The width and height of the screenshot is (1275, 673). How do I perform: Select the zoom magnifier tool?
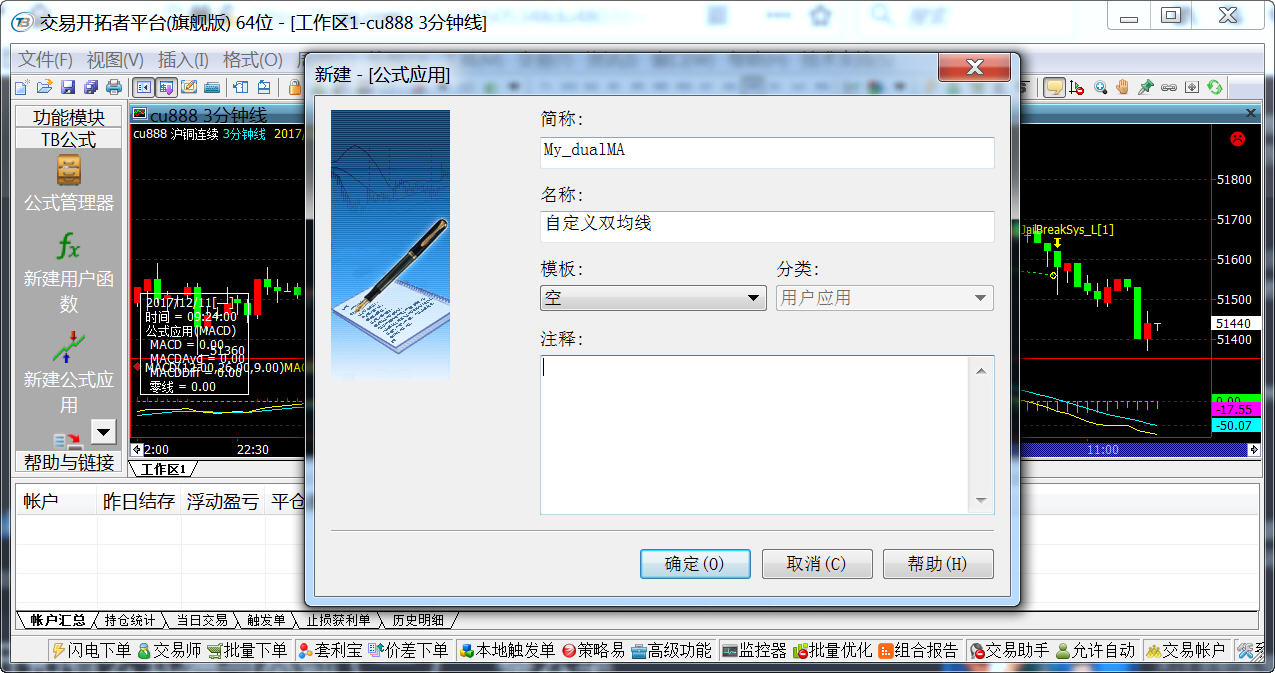(1100, 87)
